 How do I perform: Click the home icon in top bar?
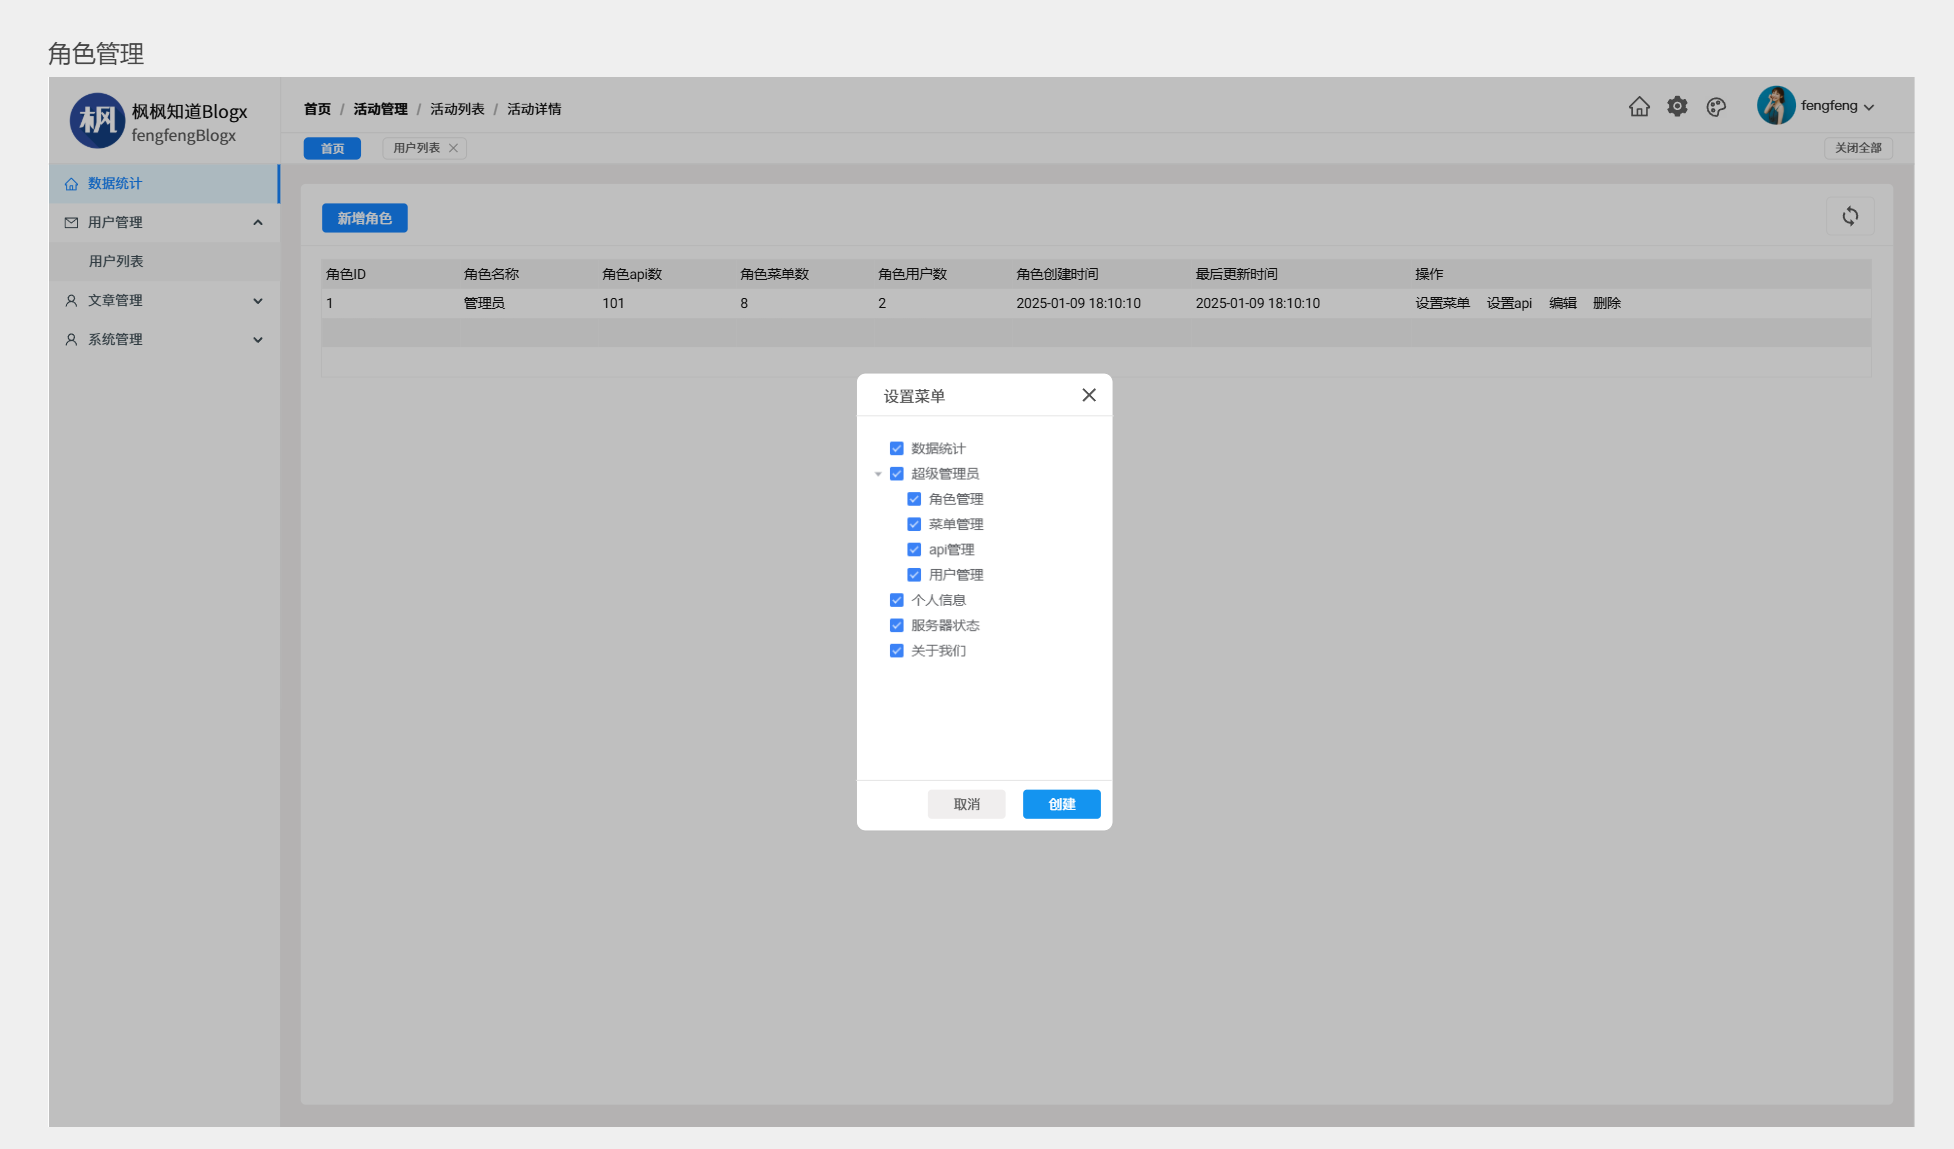[1638, 107]
